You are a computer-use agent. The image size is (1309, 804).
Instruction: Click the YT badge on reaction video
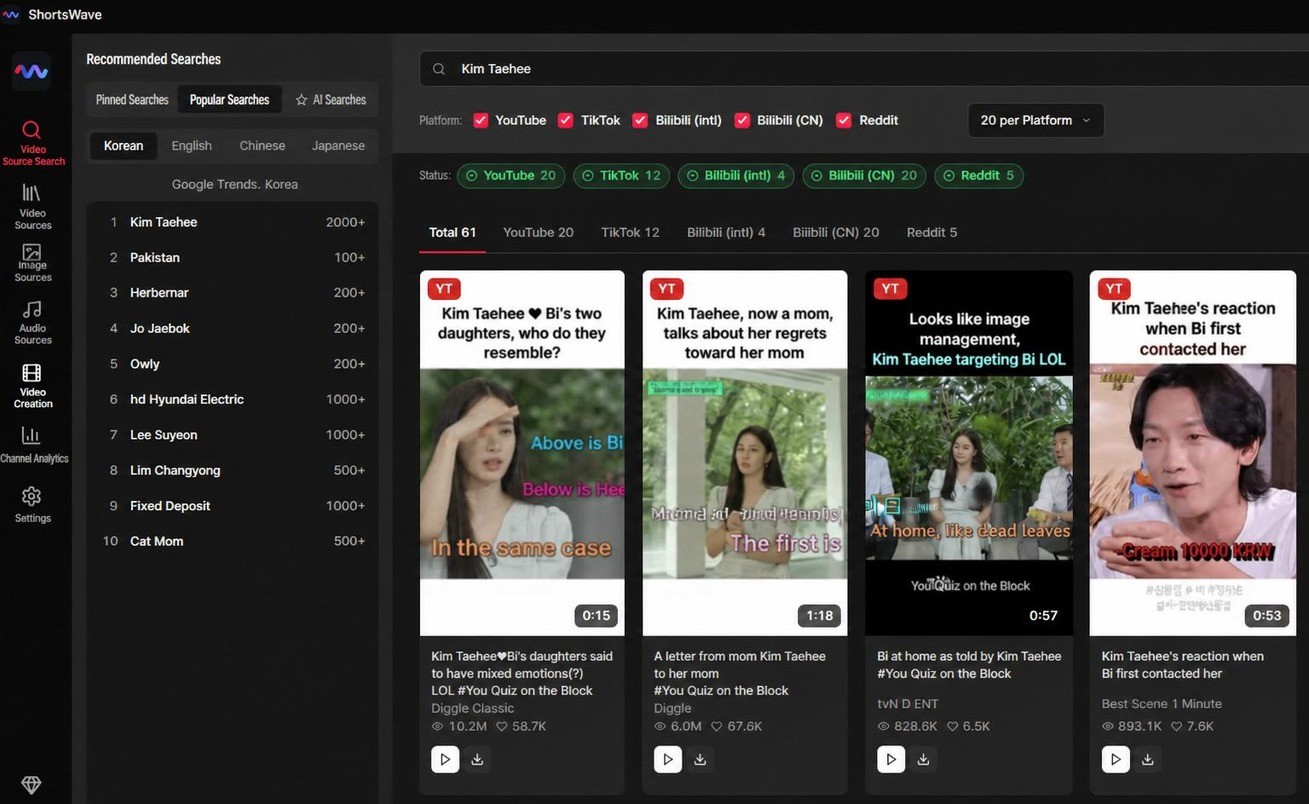click(1114, 288)
